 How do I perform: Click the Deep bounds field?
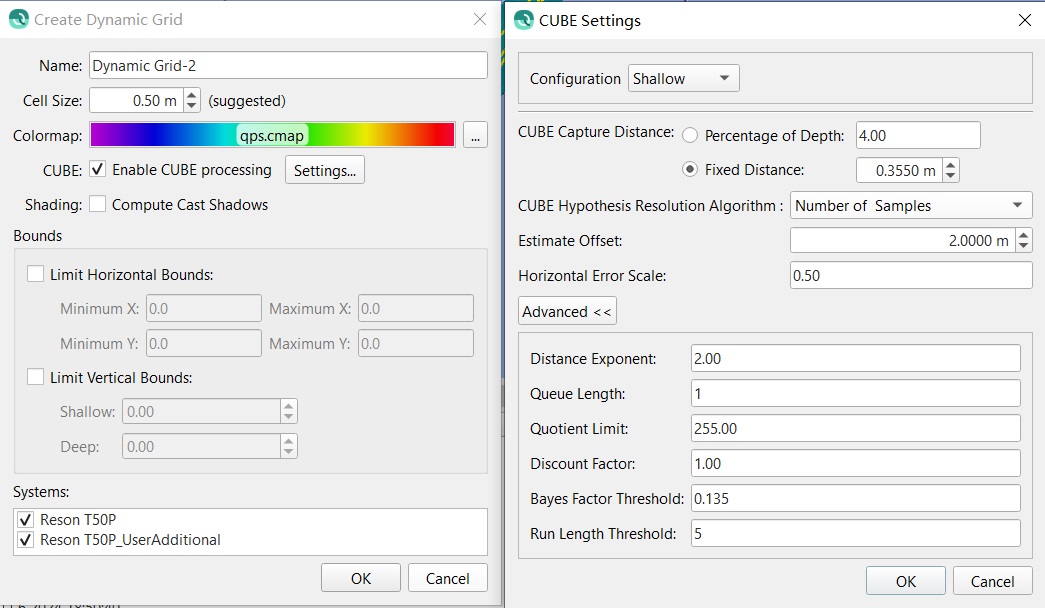[x=201, y=446]
